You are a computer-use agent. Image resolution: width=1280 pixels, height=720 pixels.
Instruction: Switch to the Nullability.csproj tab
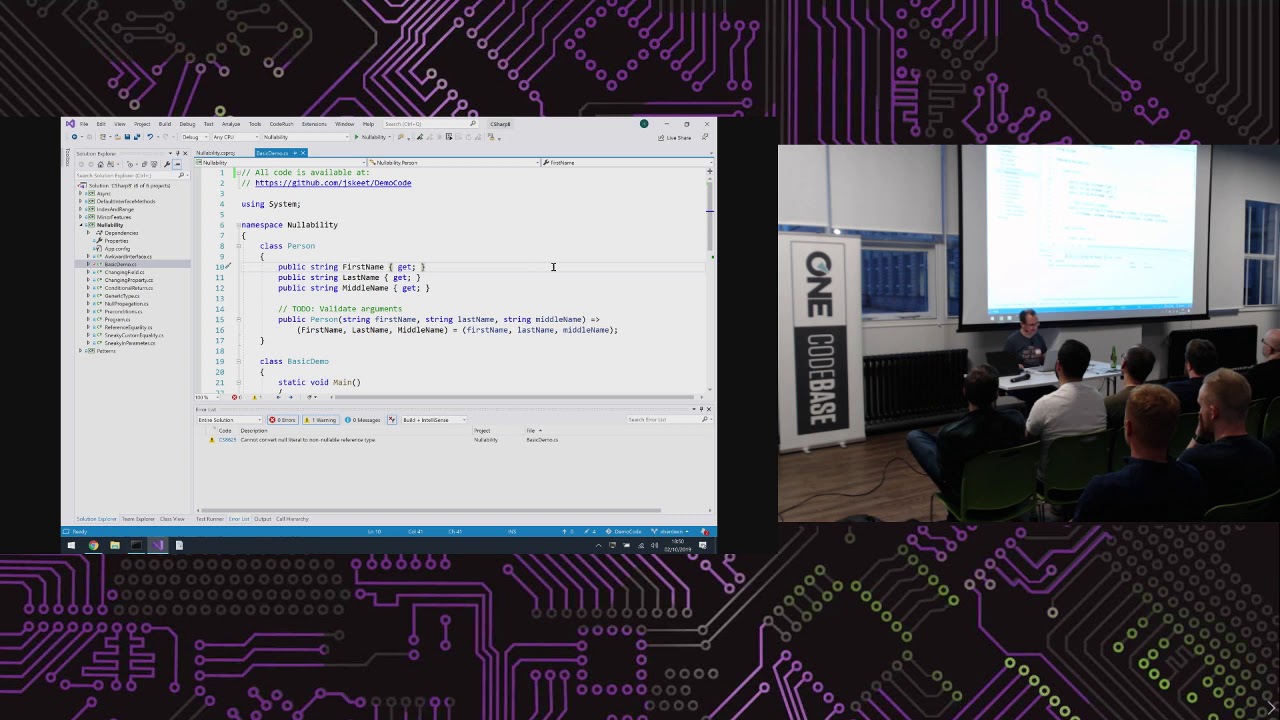[x=216, y=153]
